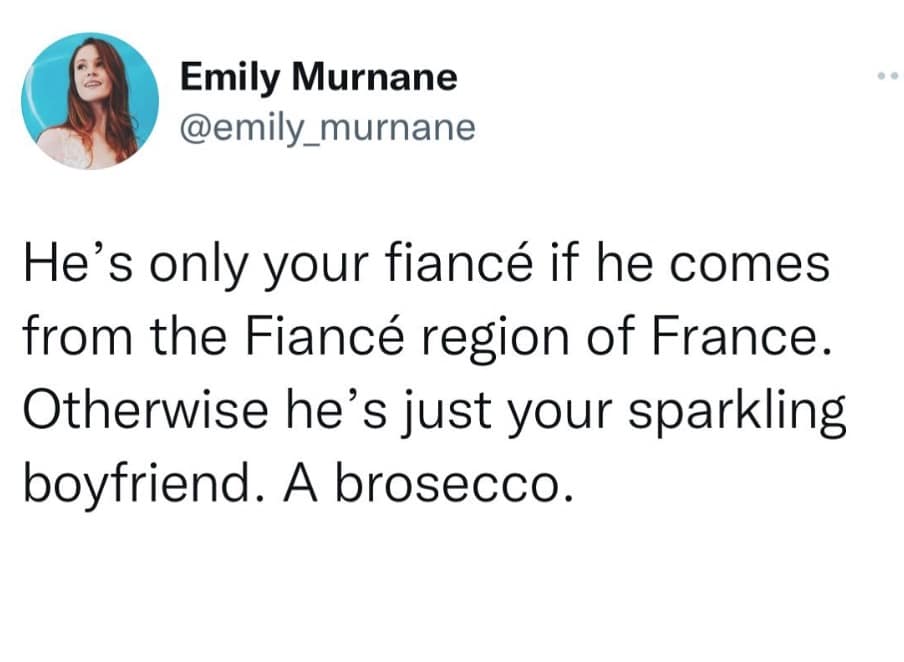Click Emily Murnane's profile picture
Screen dimensions: 904x662
[90, 100]
